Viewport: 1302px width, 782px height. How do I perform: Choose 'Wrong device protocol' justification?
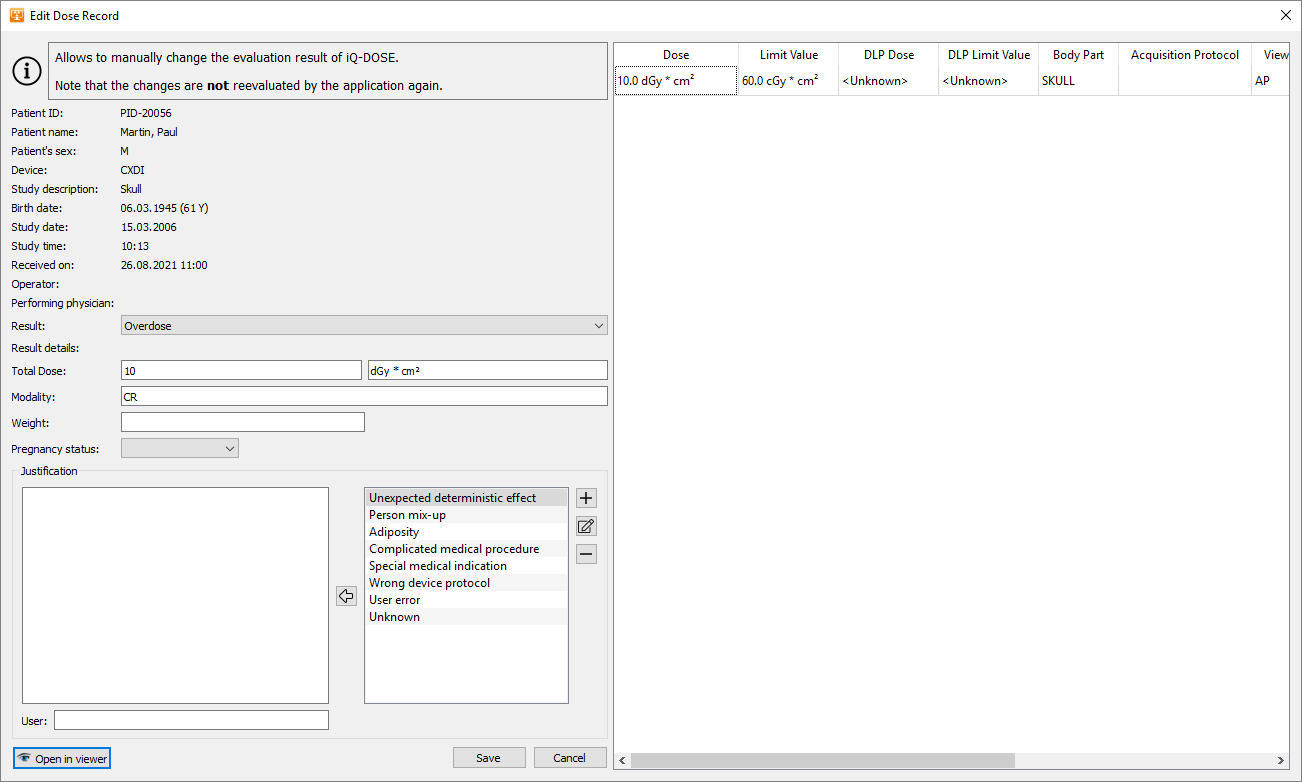point(429,583)
